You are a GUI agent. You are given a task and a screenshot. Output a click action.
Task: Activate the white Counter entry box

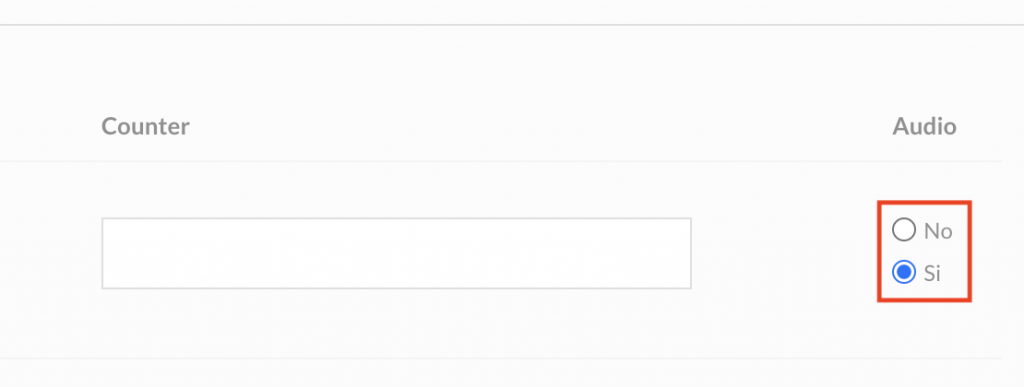[396, 253]
